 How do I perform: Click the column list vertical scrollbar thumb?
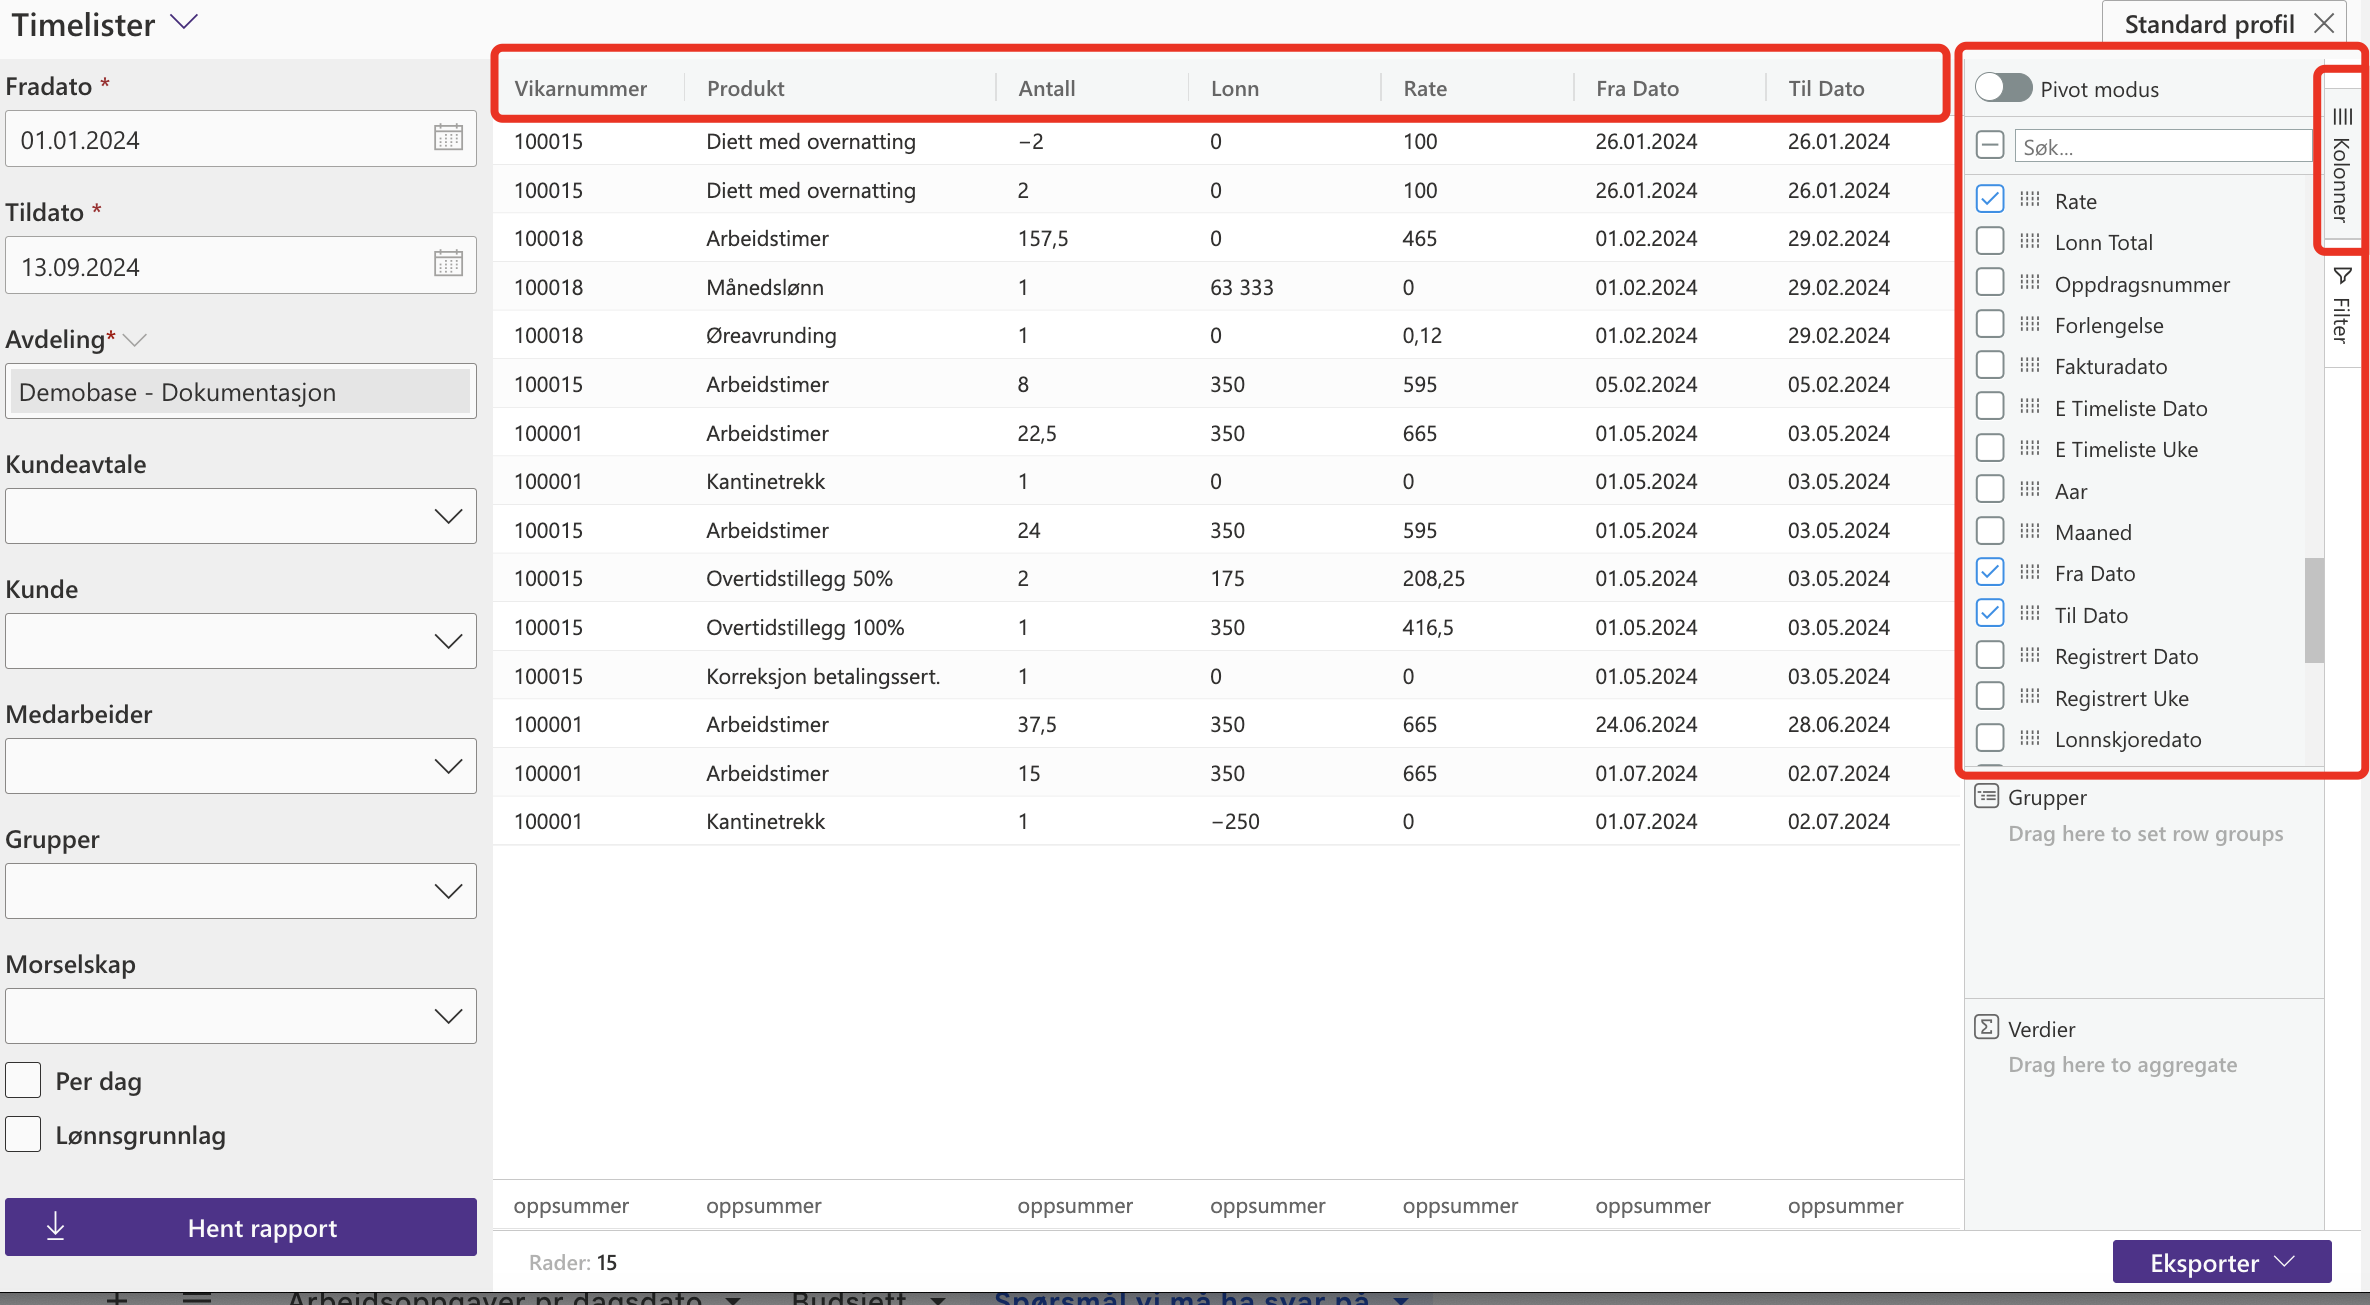click(x=2314, y=610)
